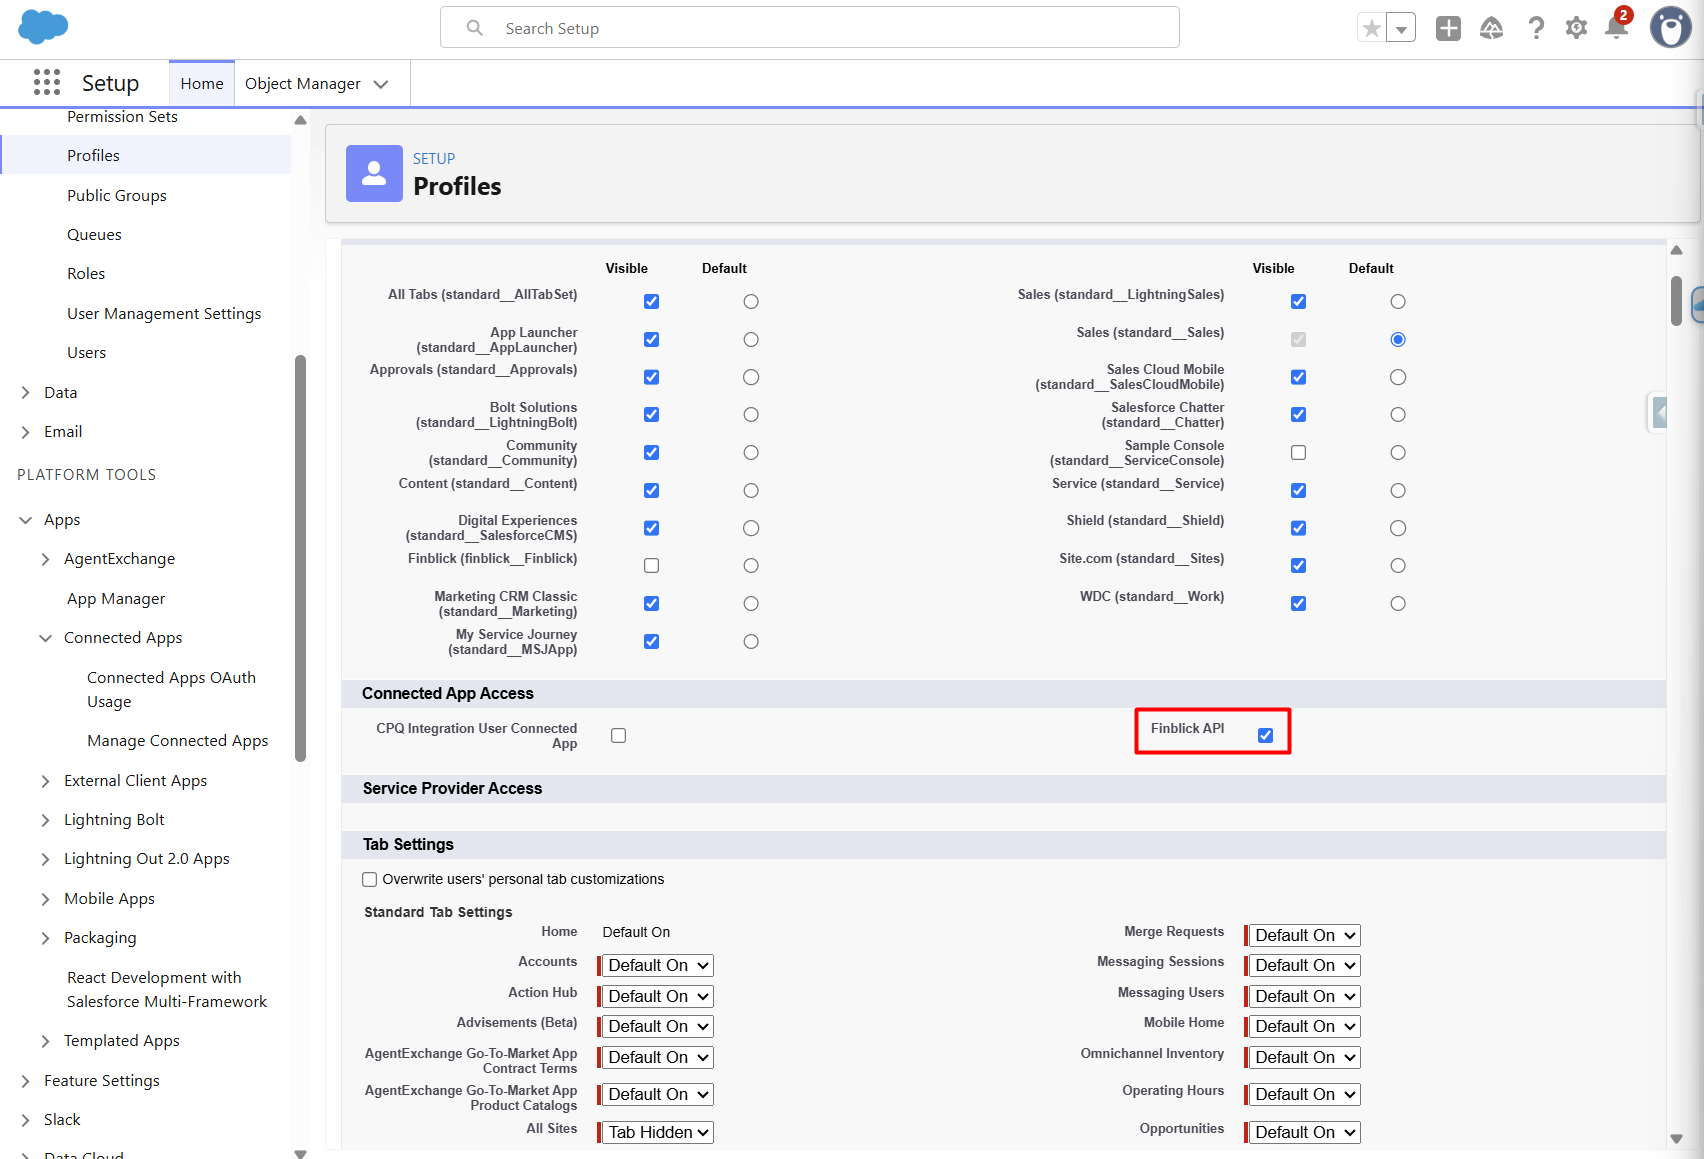Select Default radio for Sales LightningSales
The height and width of the screenshot is (1159, 1704).
tap(1398, 302)
